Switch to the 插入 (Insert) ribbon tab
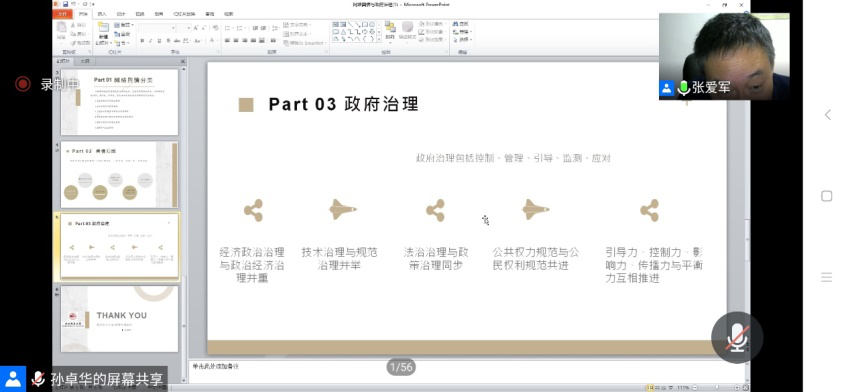 pos(102,14)
